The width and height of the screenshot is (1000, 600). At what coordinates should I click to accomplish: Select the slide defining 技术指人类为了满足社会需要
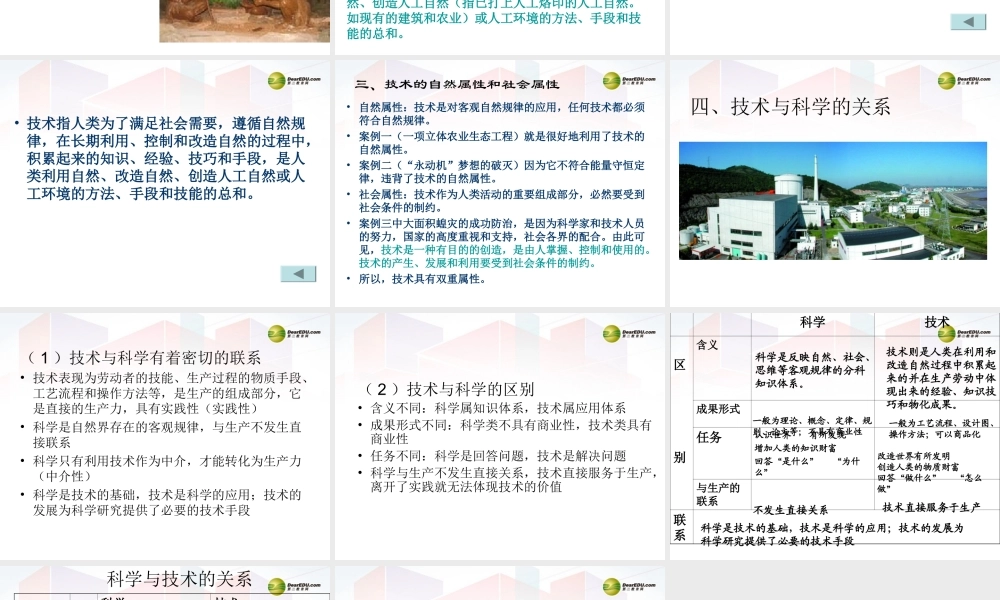(165, 183)
